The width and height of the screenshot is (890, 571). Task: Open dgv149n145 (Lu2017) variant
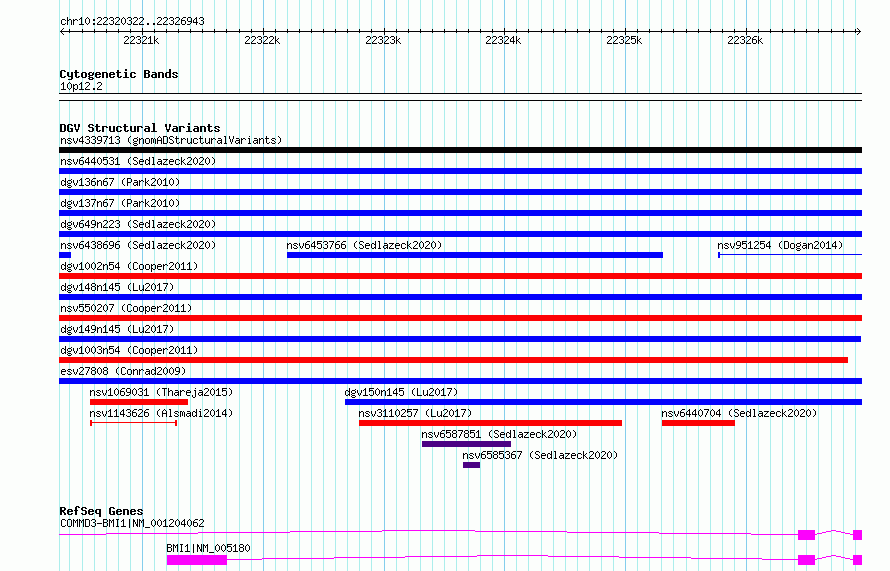[x=117, y=329]
